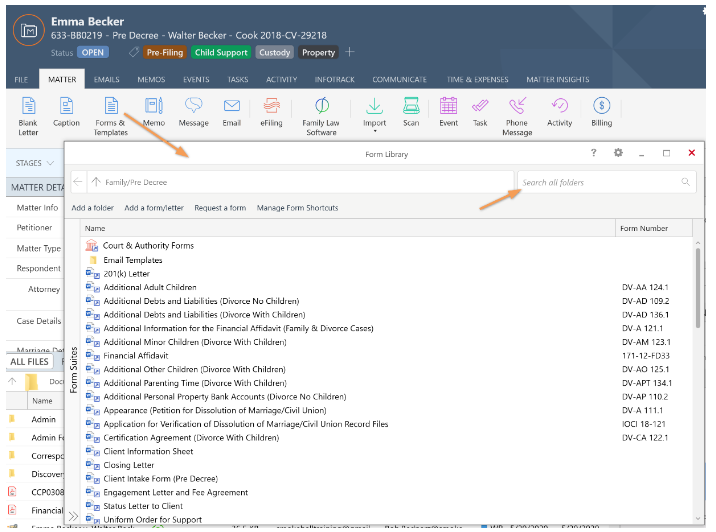Open the Emails tab
The image size is (716, 532).
point(106,79)
